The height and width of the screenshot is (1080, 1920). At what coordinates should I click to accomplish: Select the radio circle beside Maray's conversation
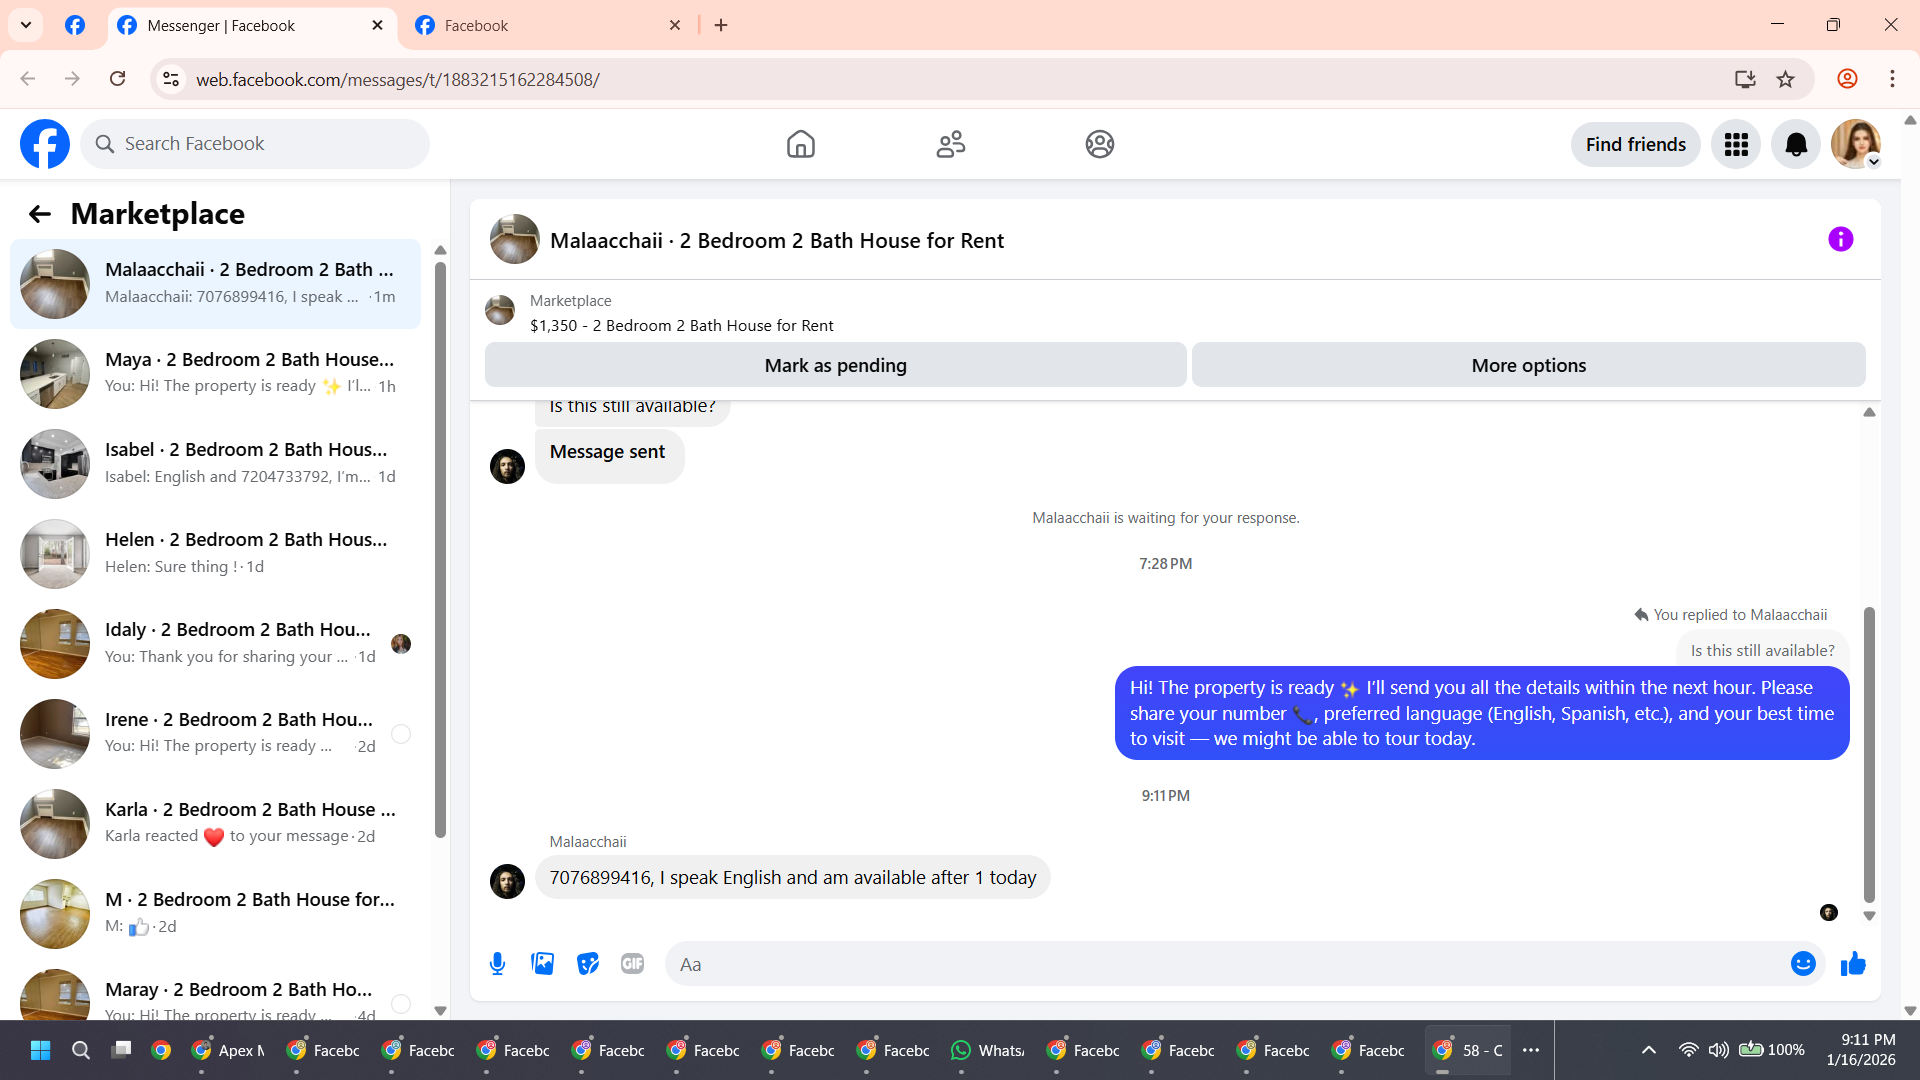(x=401, y=1003)
